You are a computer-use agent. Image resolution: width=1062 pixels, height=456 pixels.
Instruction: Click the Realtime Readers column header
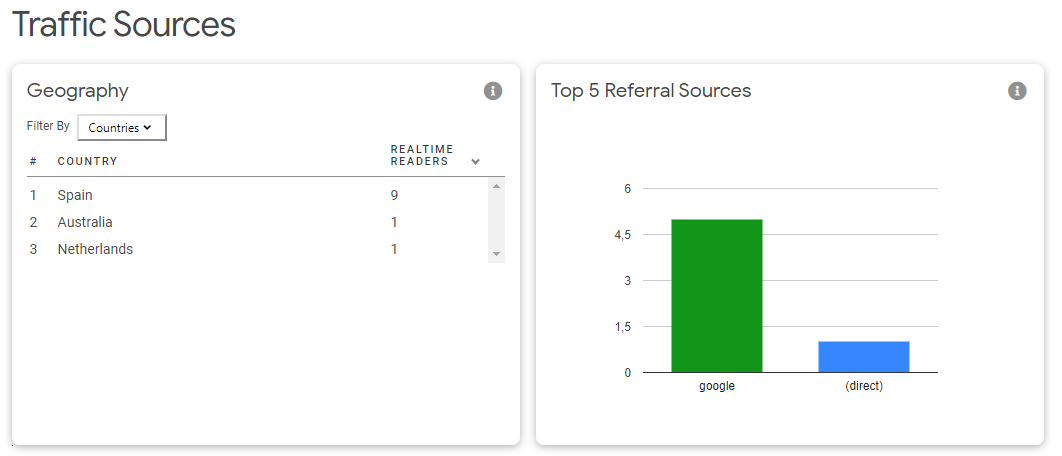[x=421, y=155]
